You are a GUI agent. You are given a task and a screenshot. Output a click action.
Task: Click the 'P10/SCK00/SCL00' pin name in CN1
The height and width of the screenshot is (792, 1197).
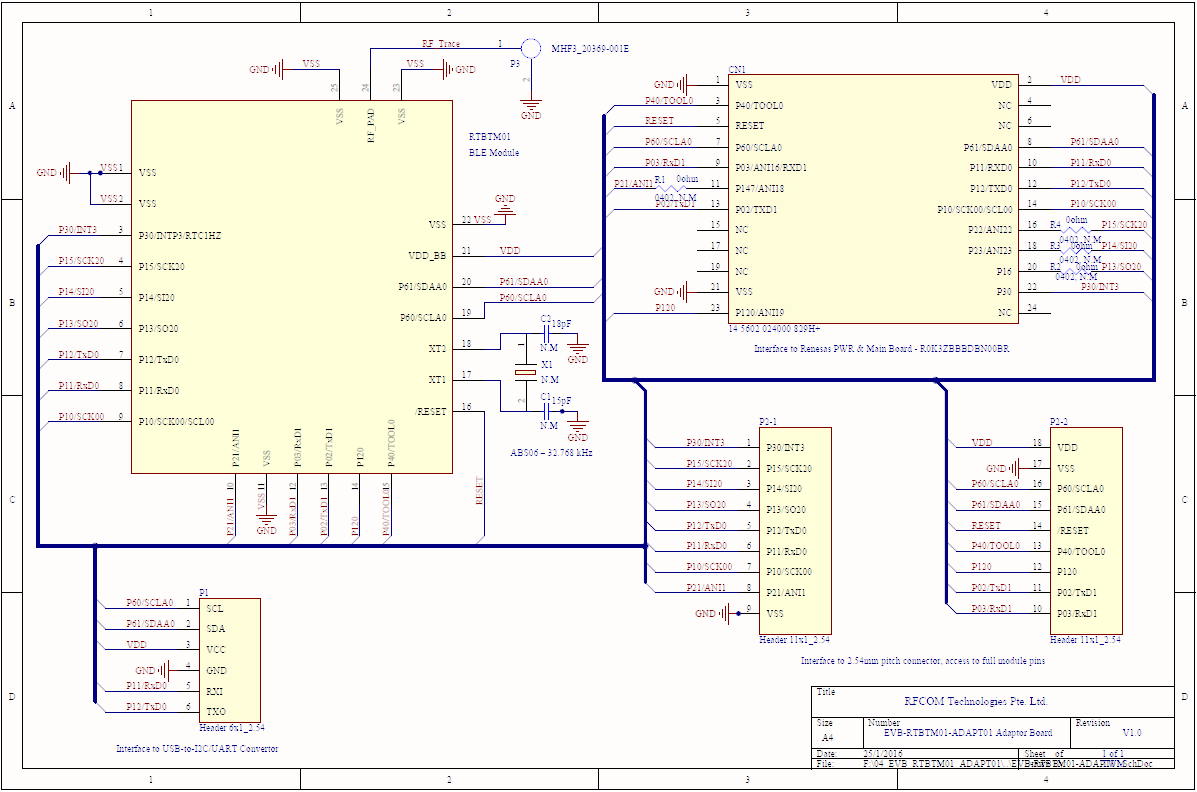pyautogui.click(x=975, y=209)
